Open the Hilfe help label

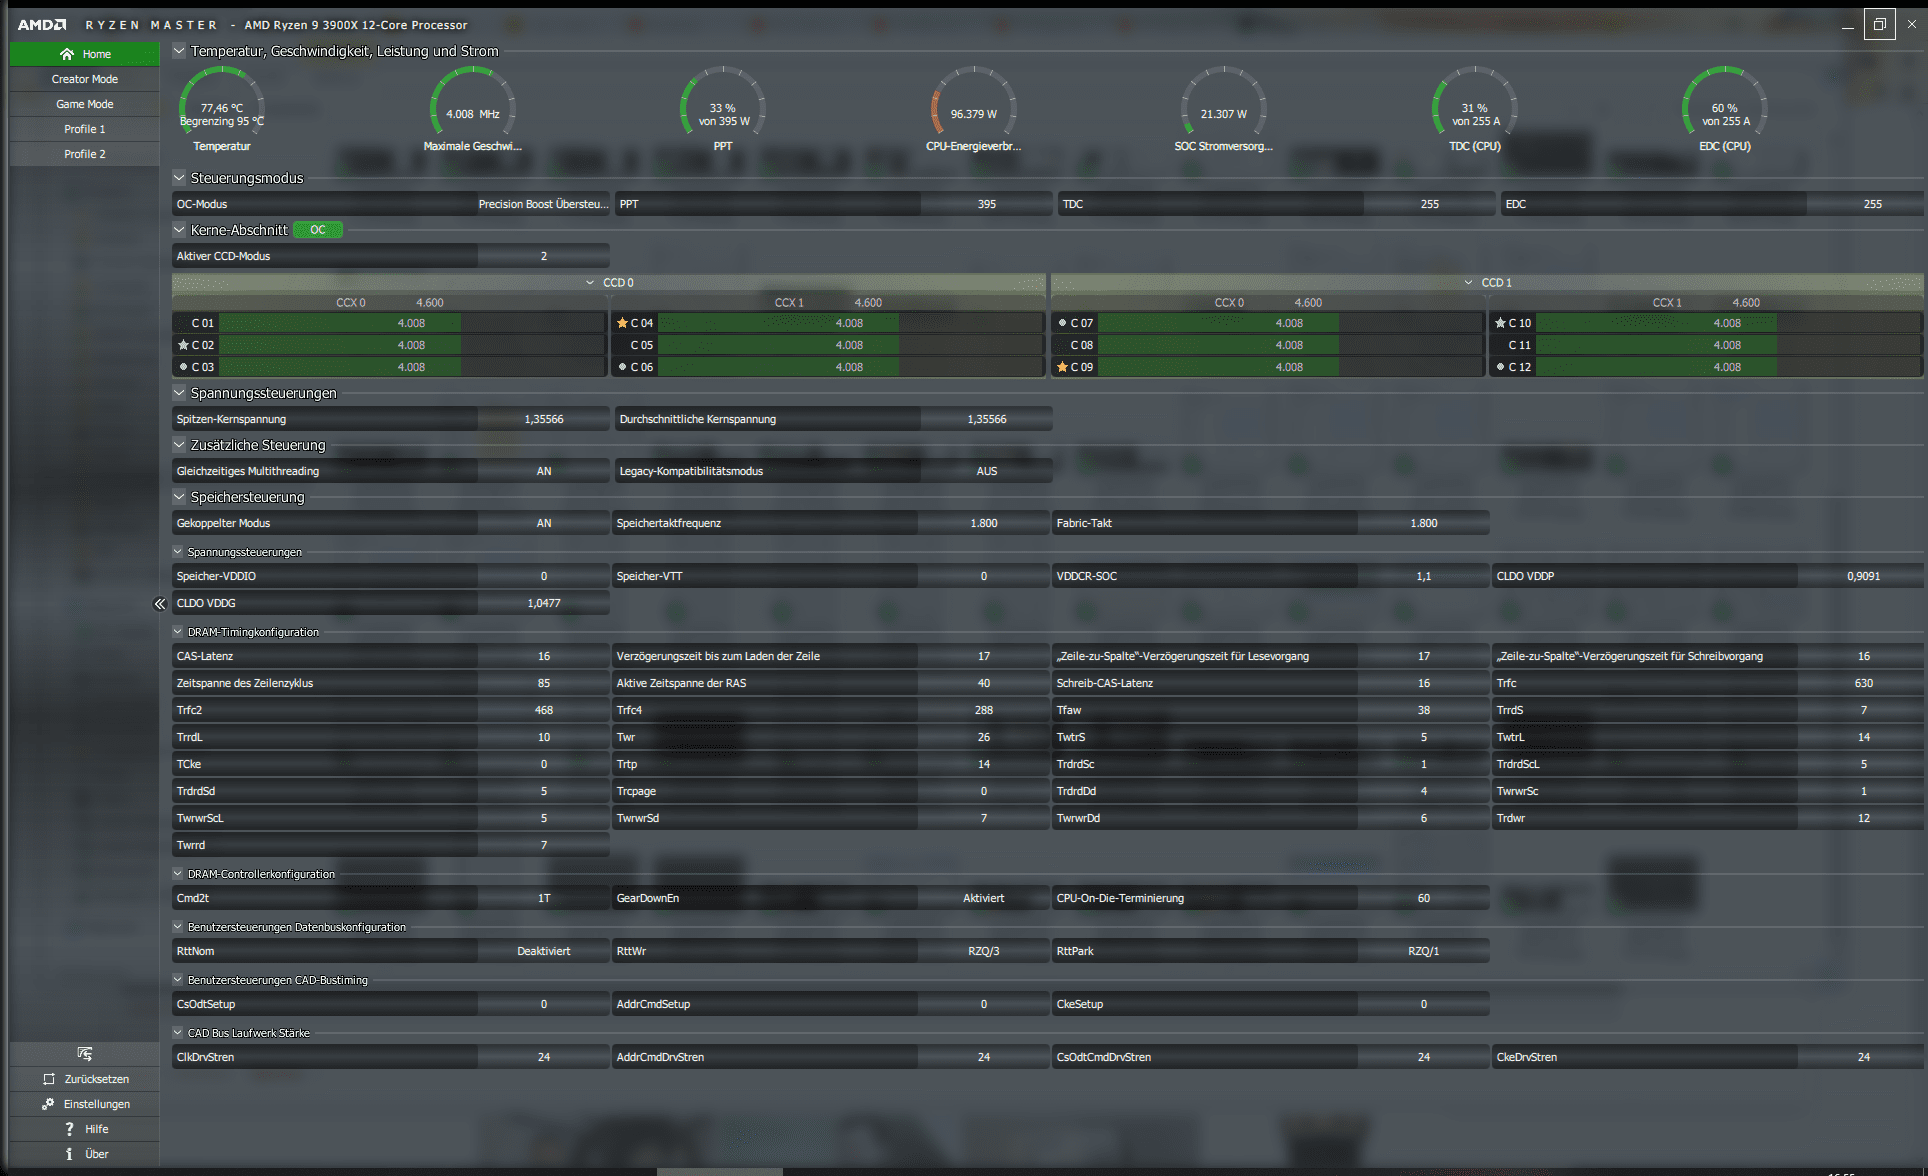(x=97, y=1129)
